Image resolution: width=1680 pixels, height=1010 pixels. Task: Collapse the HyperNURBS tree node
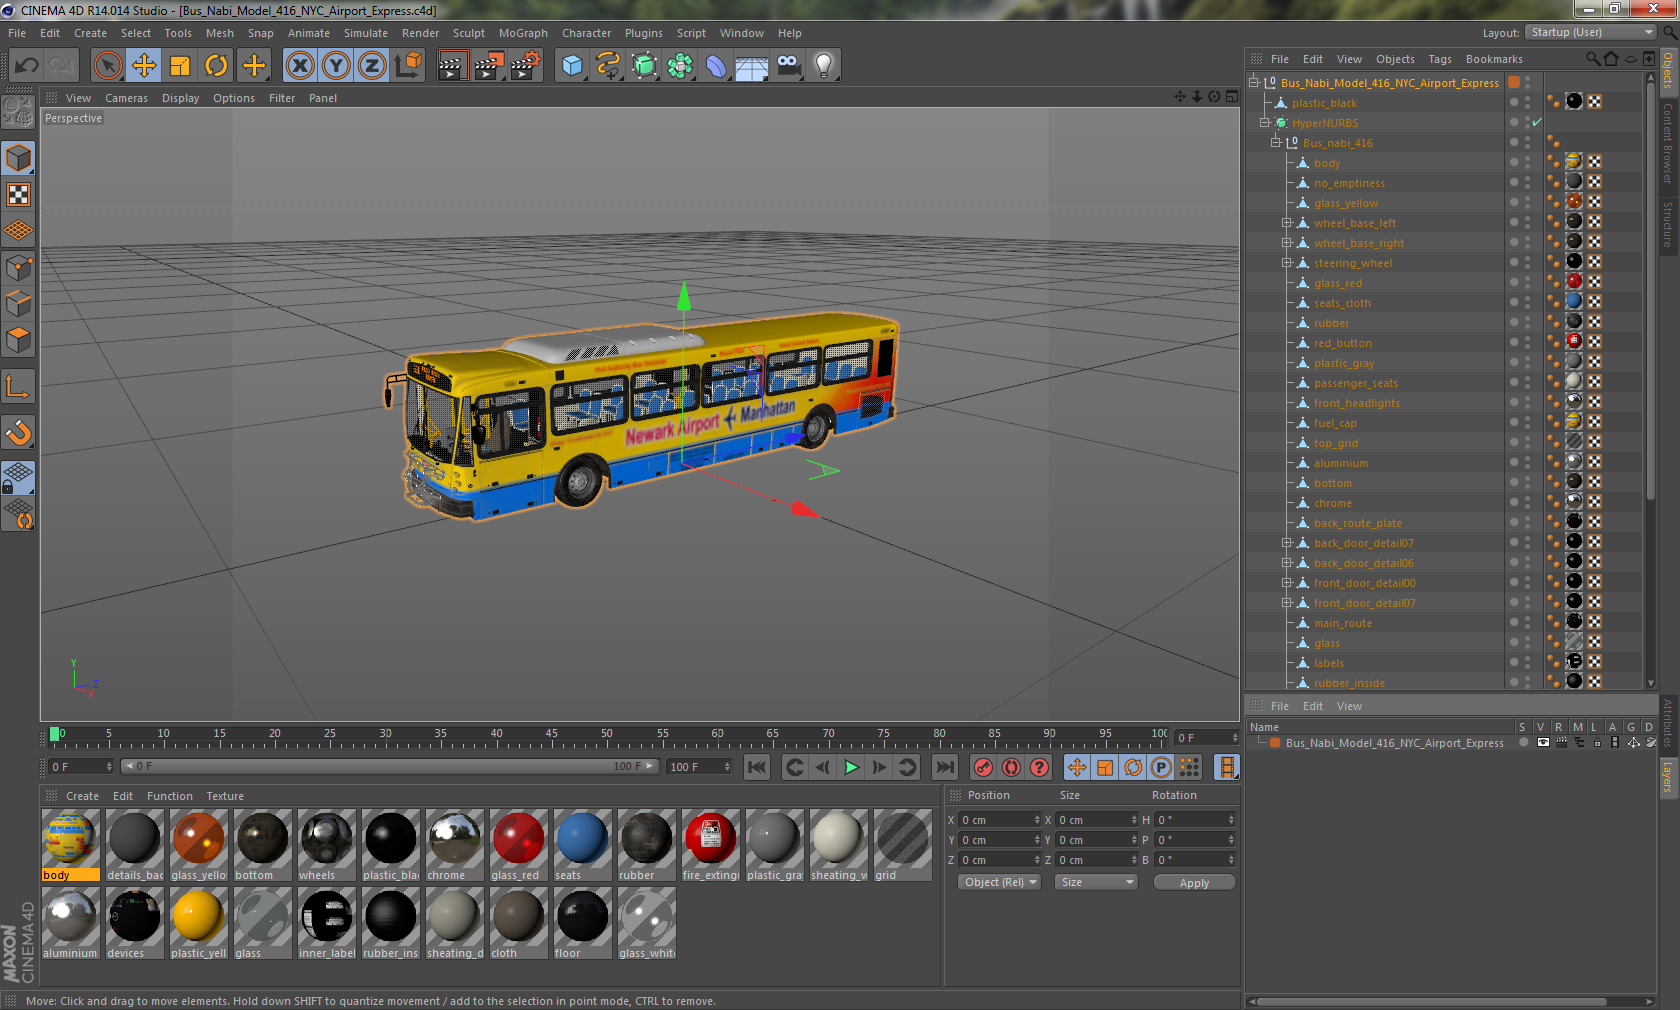tap(1264, 123)
